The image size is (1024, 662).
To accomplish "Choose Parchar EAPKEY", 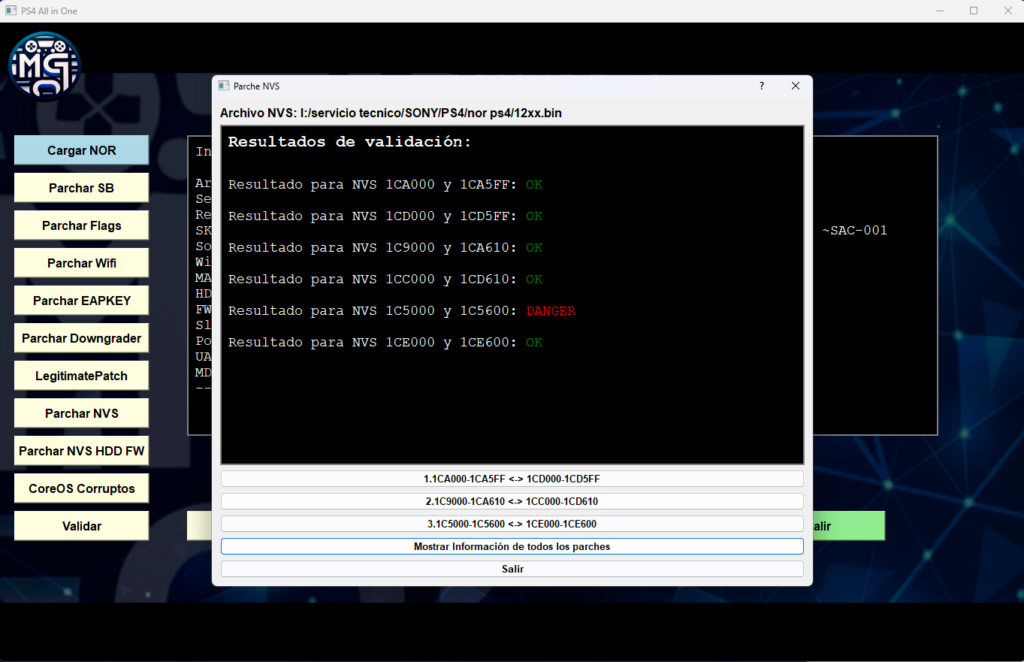I will click(81, 301).
